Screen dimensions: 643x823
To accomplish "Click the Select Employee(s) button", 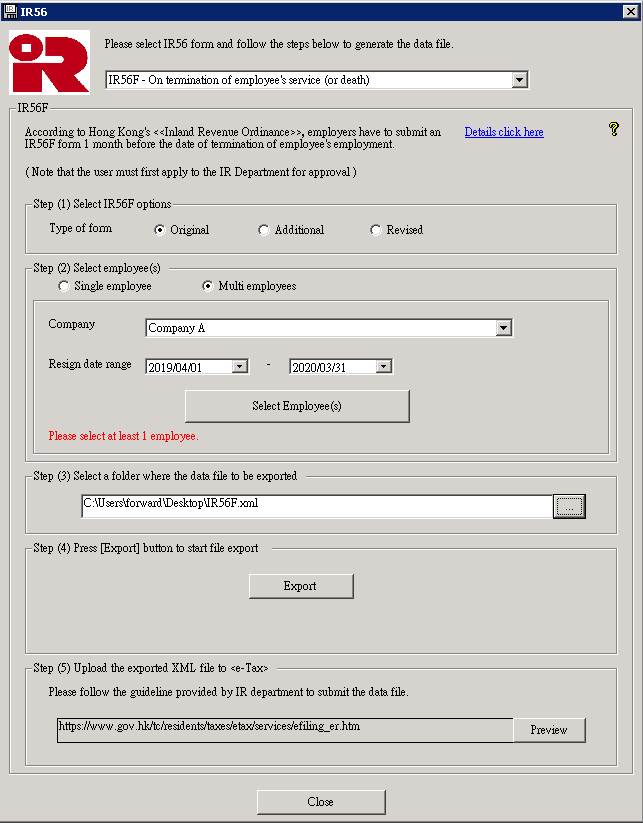I will click(x=297, y=406).
